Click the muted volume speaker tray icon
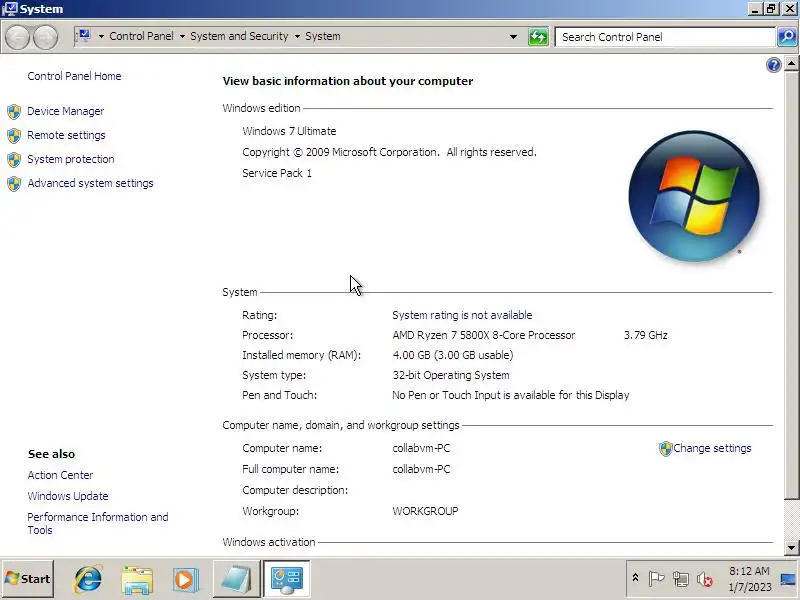 coord(705,579)
